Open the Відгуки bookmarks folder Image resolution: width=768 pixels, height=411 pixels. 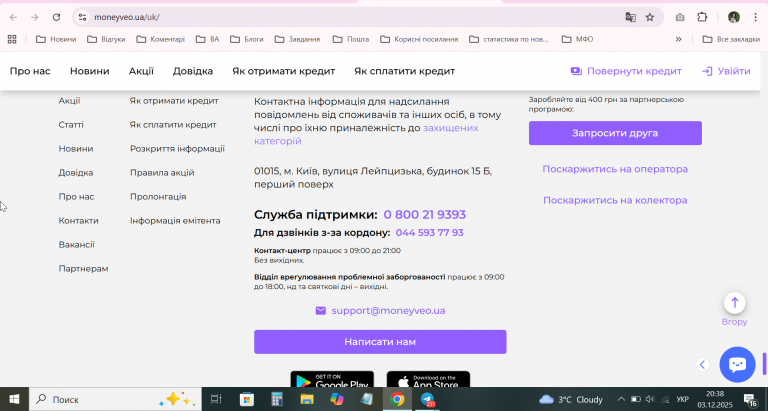click(106, 39)
